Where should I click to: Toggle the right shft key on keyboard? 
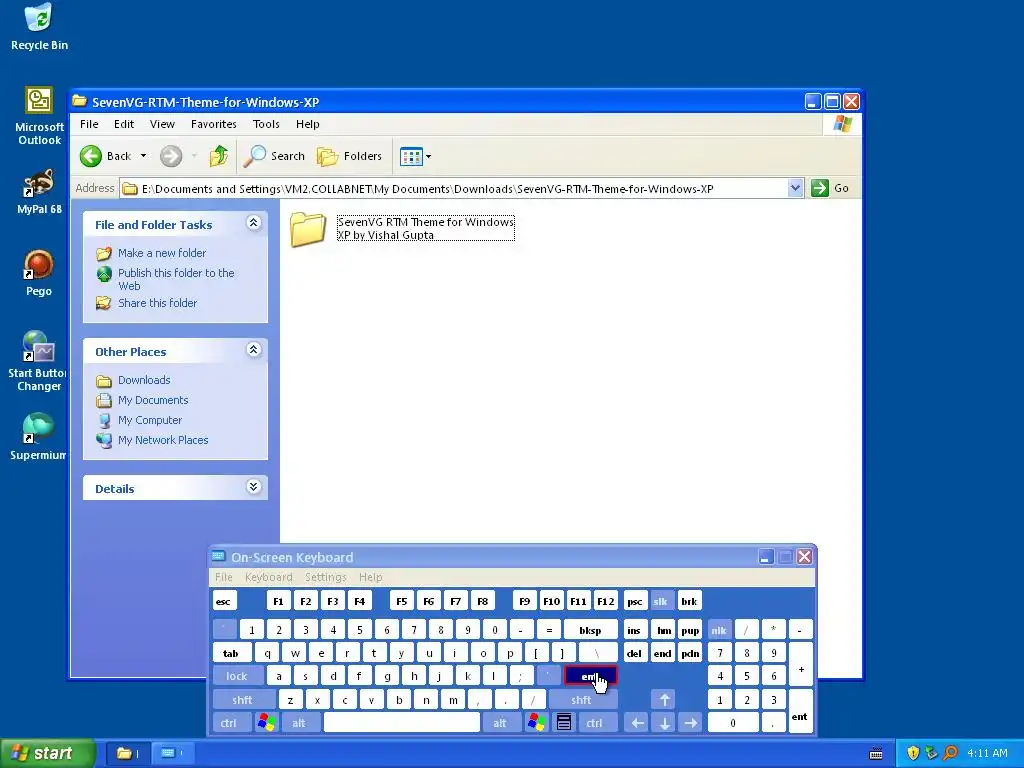pyautogui.click(x=581, y=700)
